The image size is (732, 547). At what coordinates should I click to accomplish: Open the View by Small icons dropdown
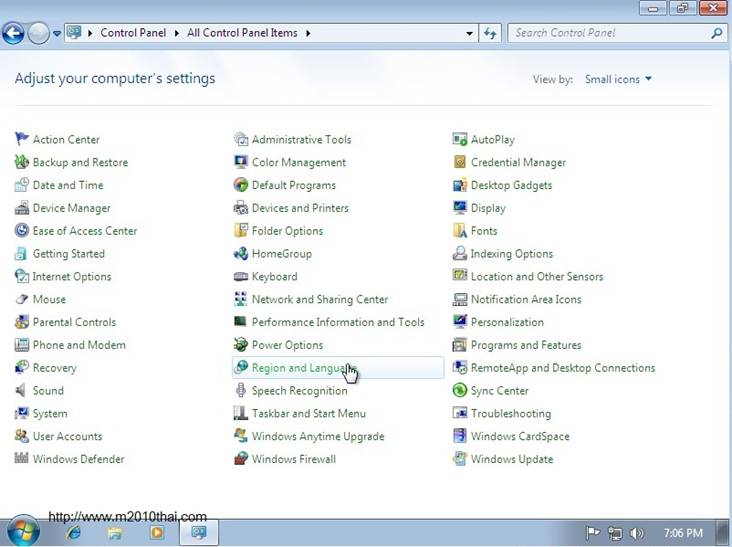click(618, 79)
